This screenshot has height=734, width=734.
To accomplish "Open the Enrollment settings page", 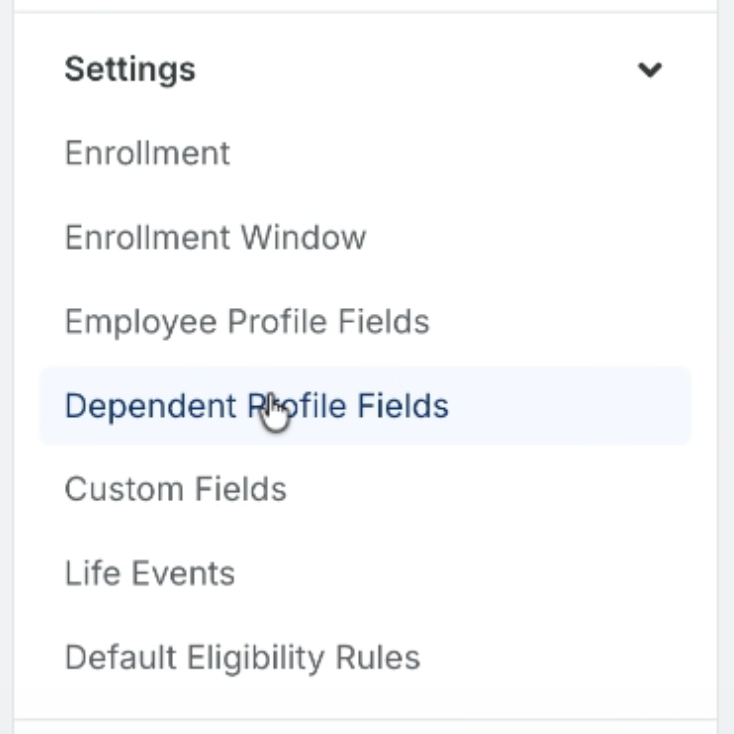I will click(x=147, y=153).
